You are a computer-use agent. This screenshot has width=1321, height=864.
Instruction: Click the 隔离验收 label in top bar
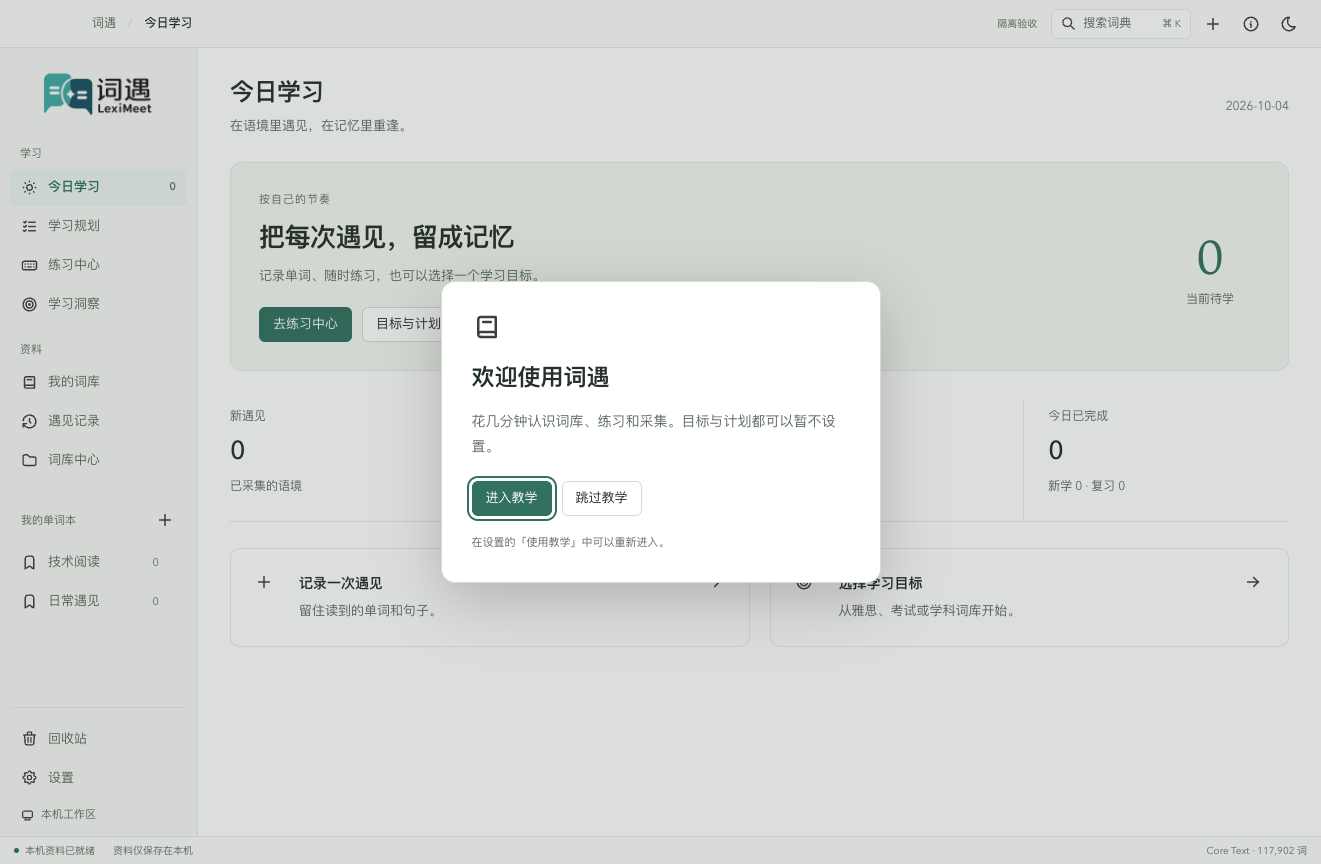[1017, 24]
